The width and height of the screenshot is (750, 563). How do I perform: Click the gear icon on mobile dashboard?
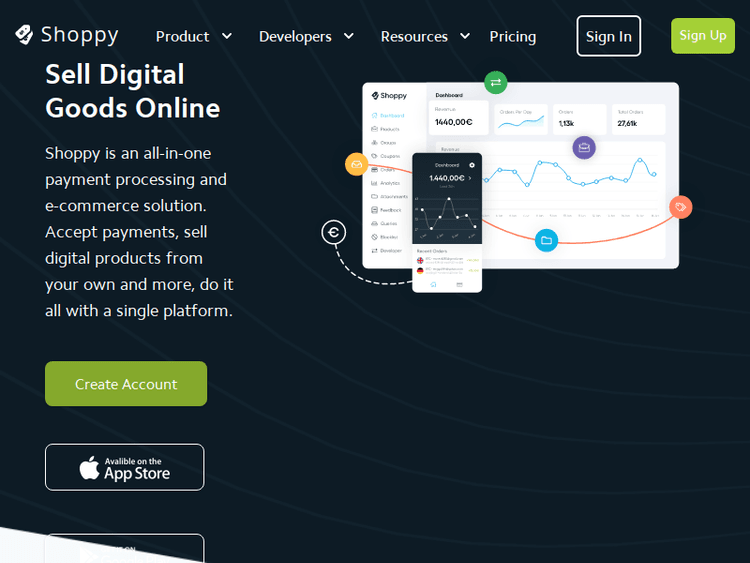click(x=472, y=165)
